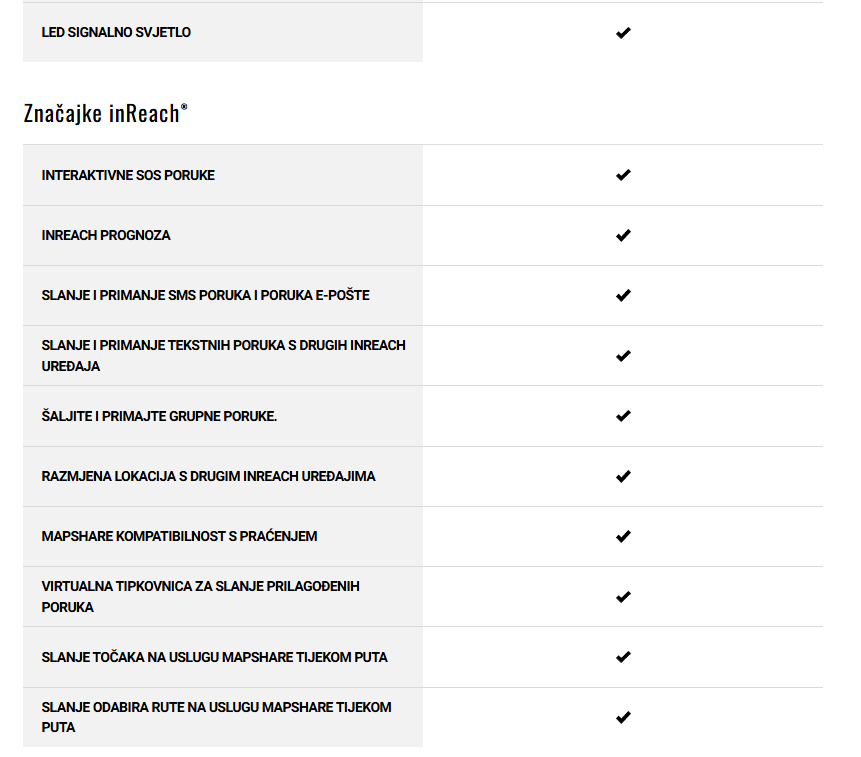Click checkmark for slanje odabira rute
The width and height of the screenshot is (861, 757).
coord(623,717)
